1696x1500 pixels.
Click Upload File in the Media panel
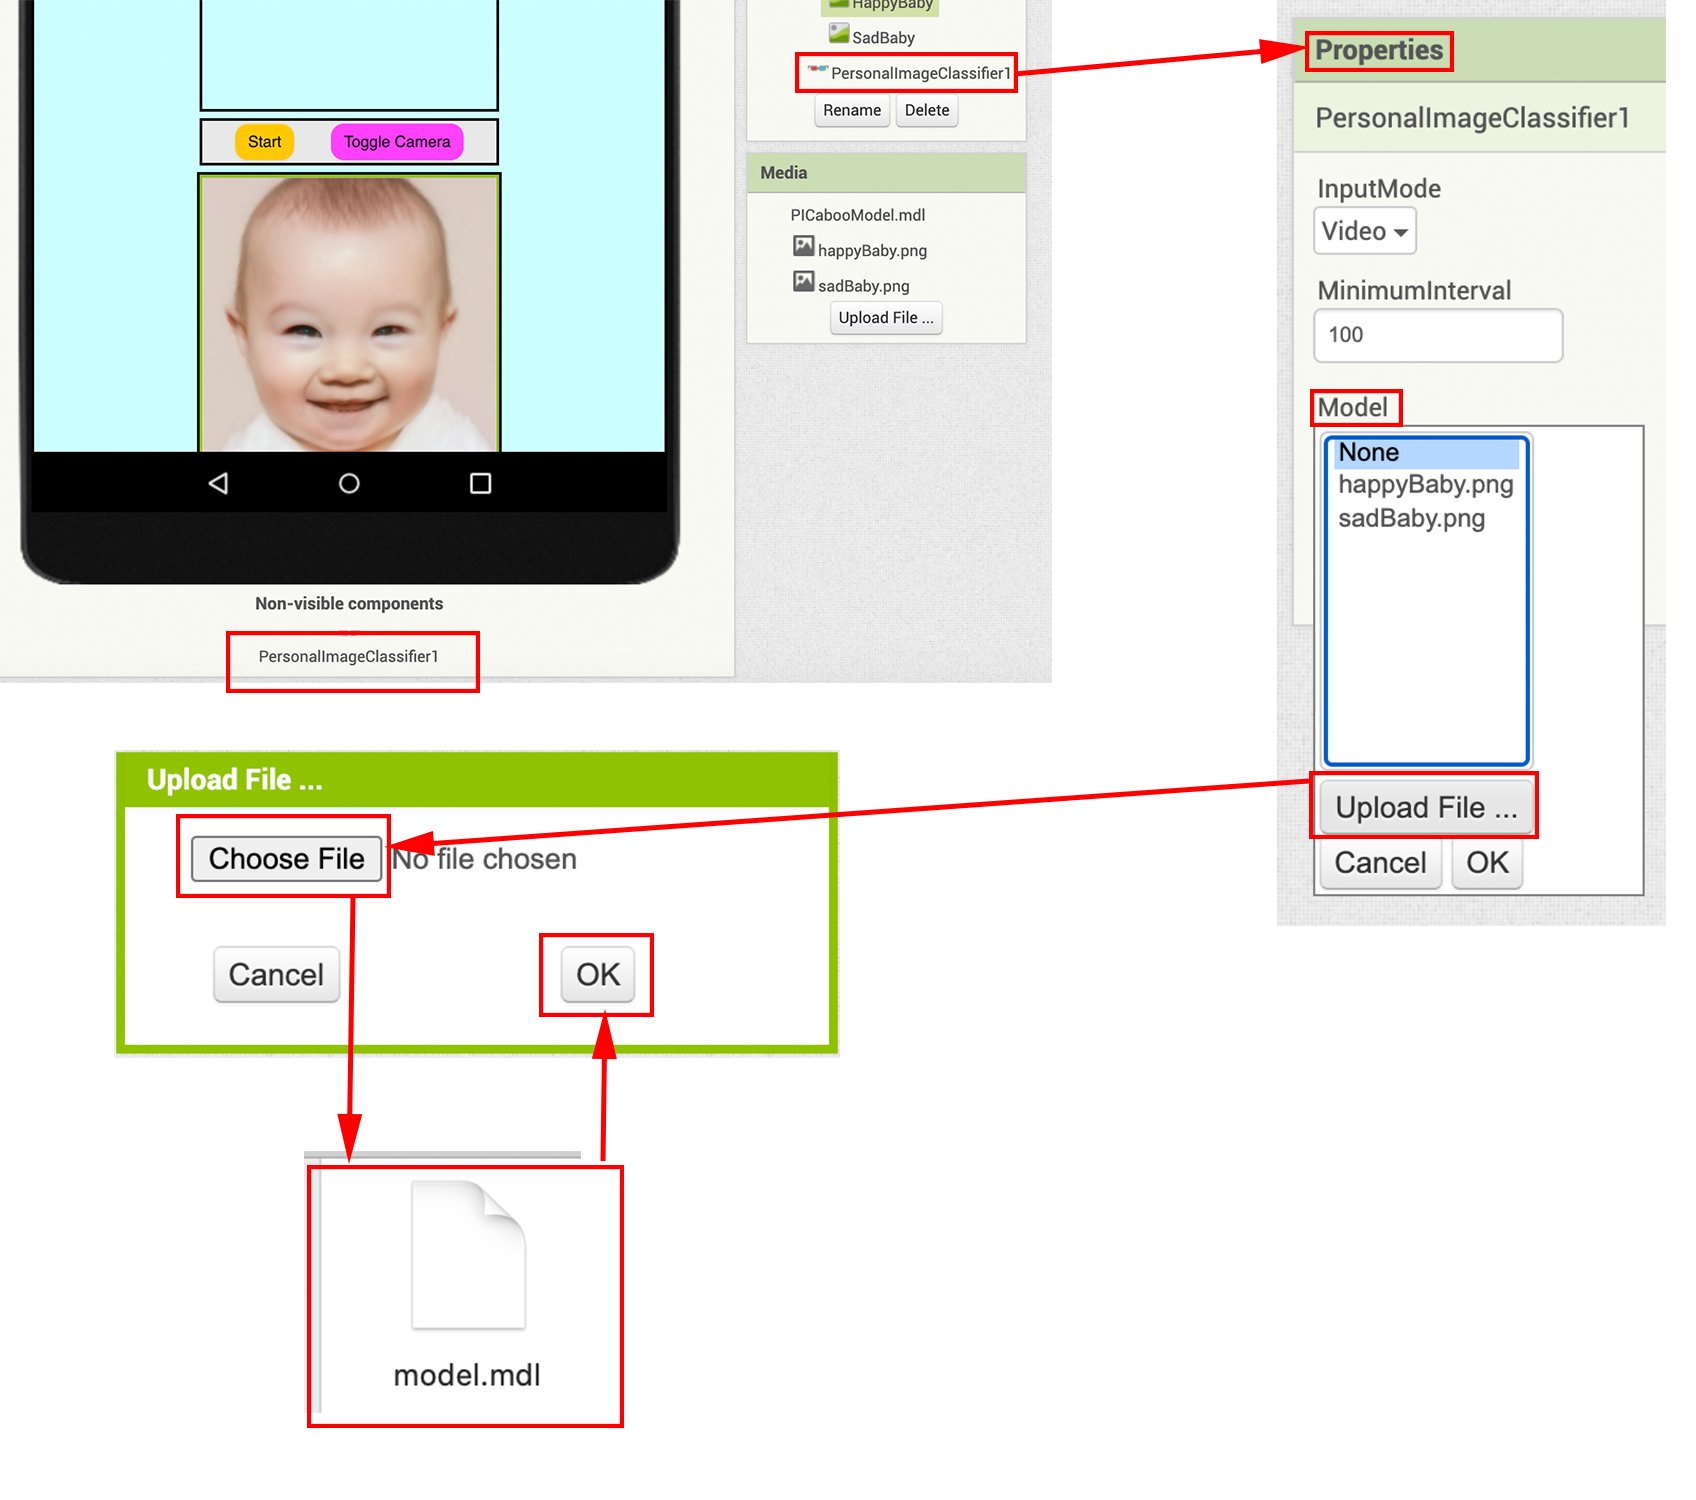click(886, 318)
